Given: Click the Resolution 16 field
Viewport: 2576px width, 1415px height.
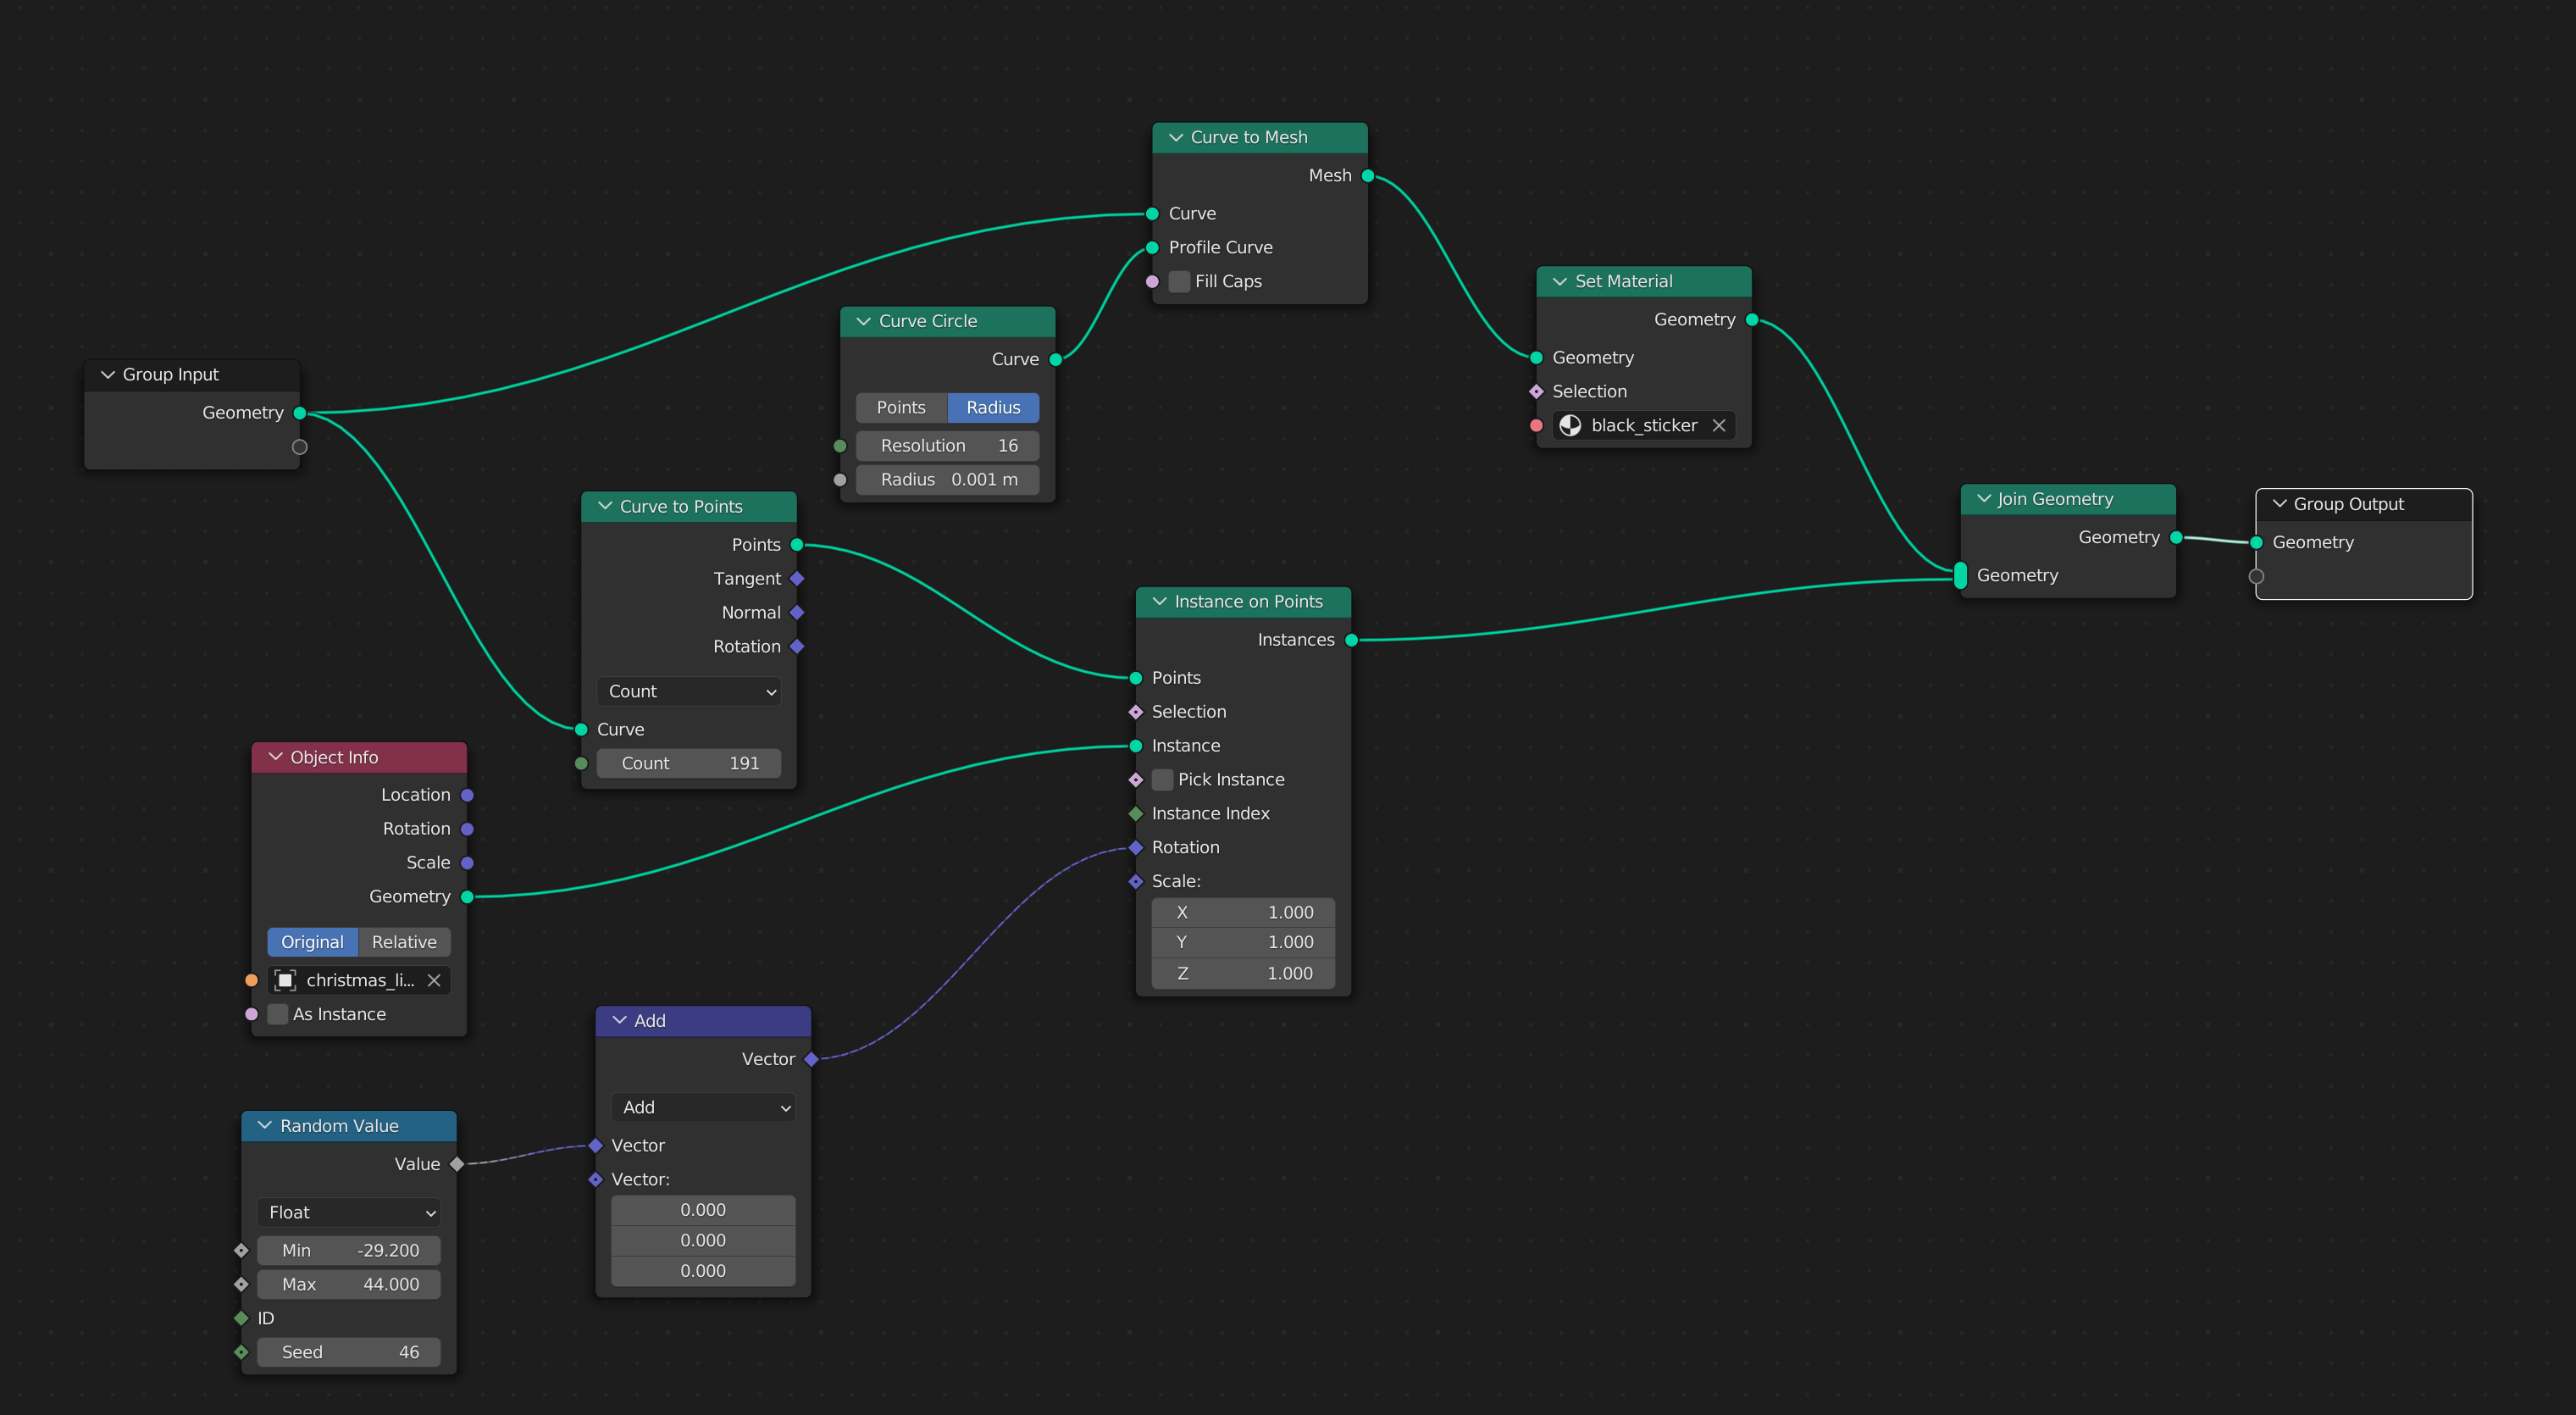Looking at the screenshot, I should 948,446.
